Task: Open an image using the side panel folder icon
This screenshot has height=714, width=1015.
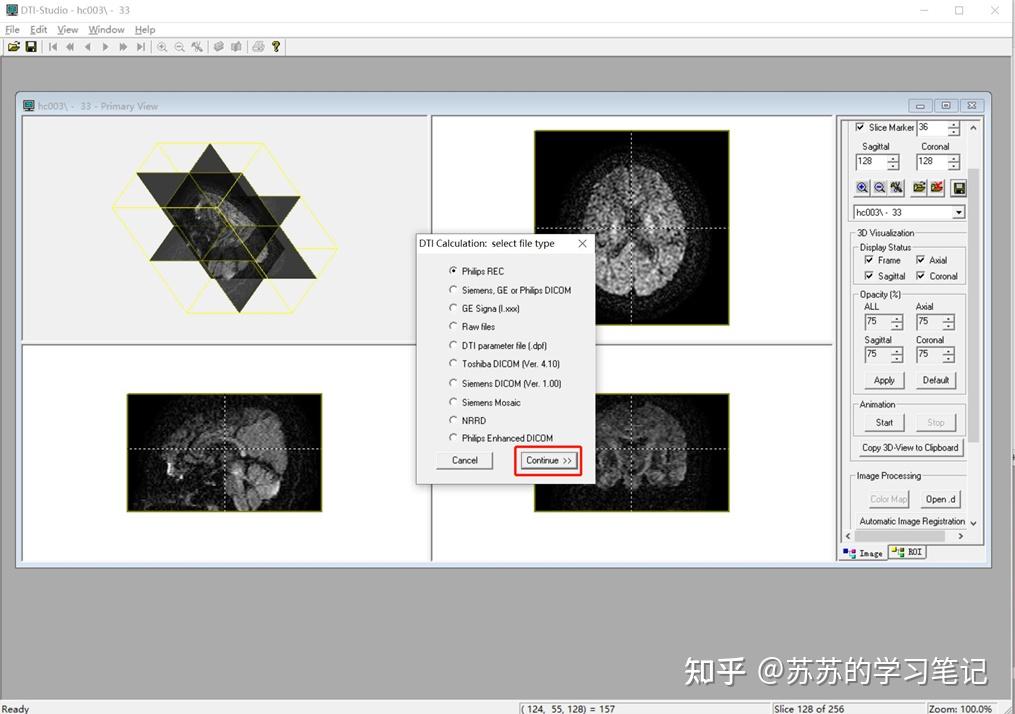Action: pyautogui.click(x=920, y=187)
